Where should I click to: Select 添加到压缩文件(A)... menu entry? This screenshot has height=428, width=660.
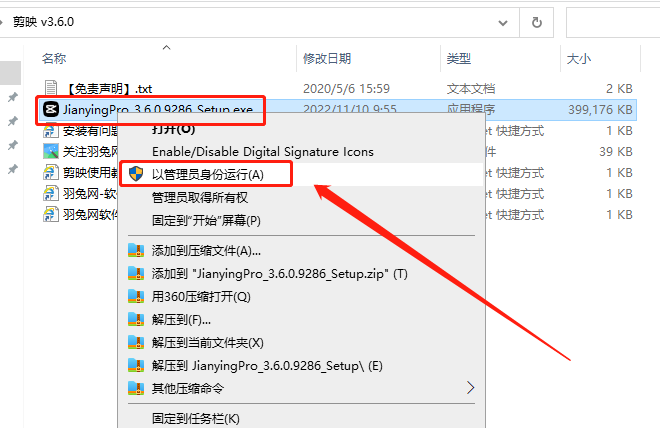(206, 251)
